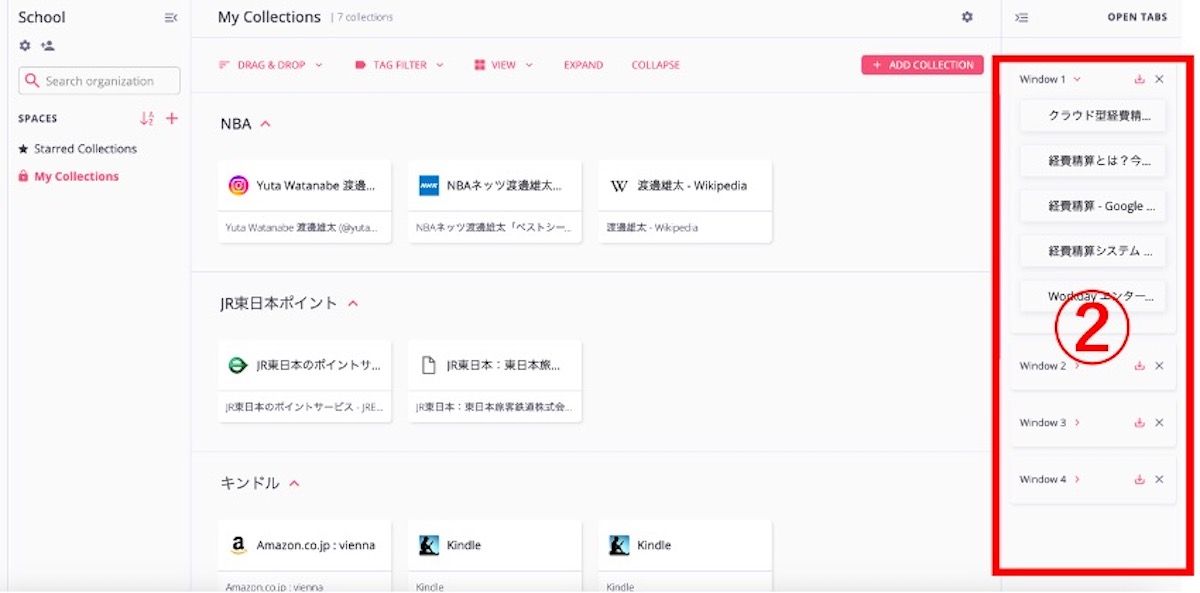Focus the Search organization field

99,81
